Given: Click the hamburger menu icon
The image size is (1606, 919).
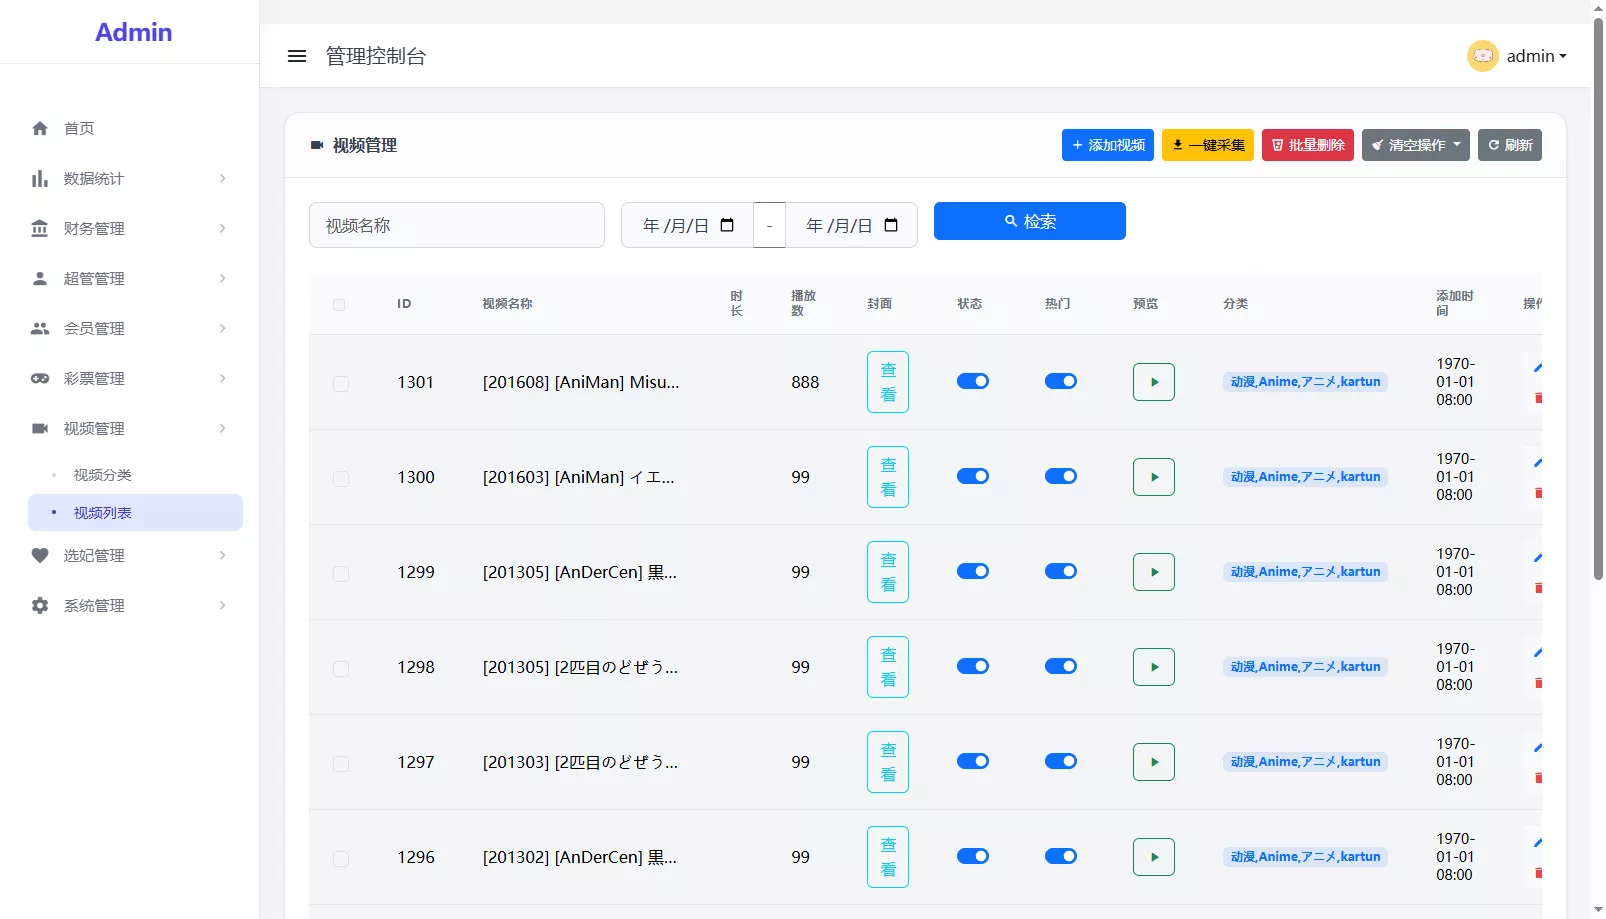Looking at the screenshot, I should coord(297,56).
